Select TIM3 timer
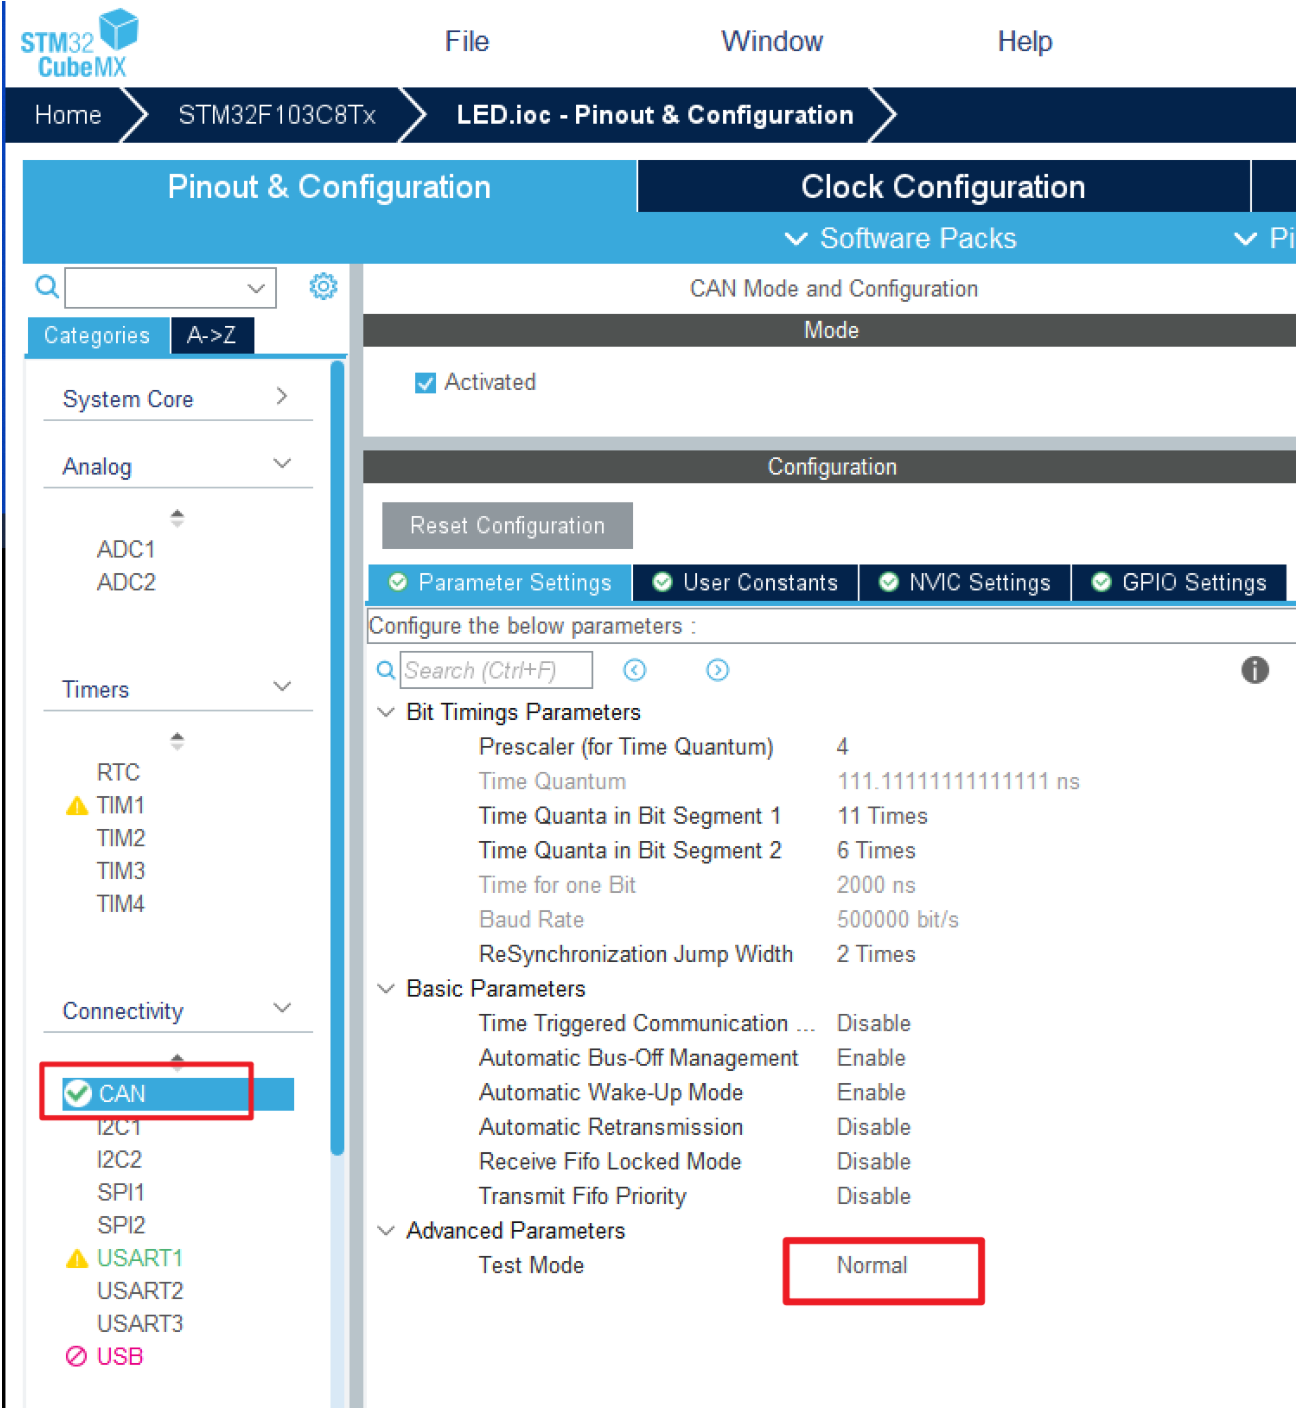The image size is (1300, 1408). pos(121,871)
